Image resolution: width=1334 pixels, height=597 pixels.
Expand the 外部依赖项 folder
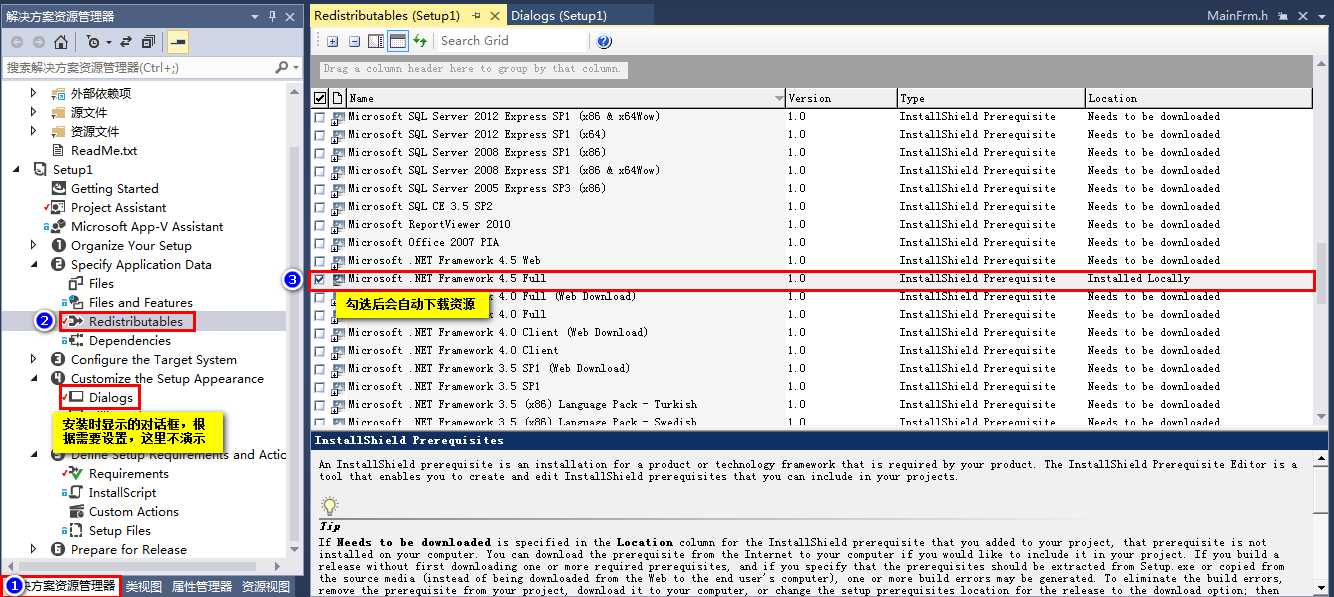coord(33,93)
